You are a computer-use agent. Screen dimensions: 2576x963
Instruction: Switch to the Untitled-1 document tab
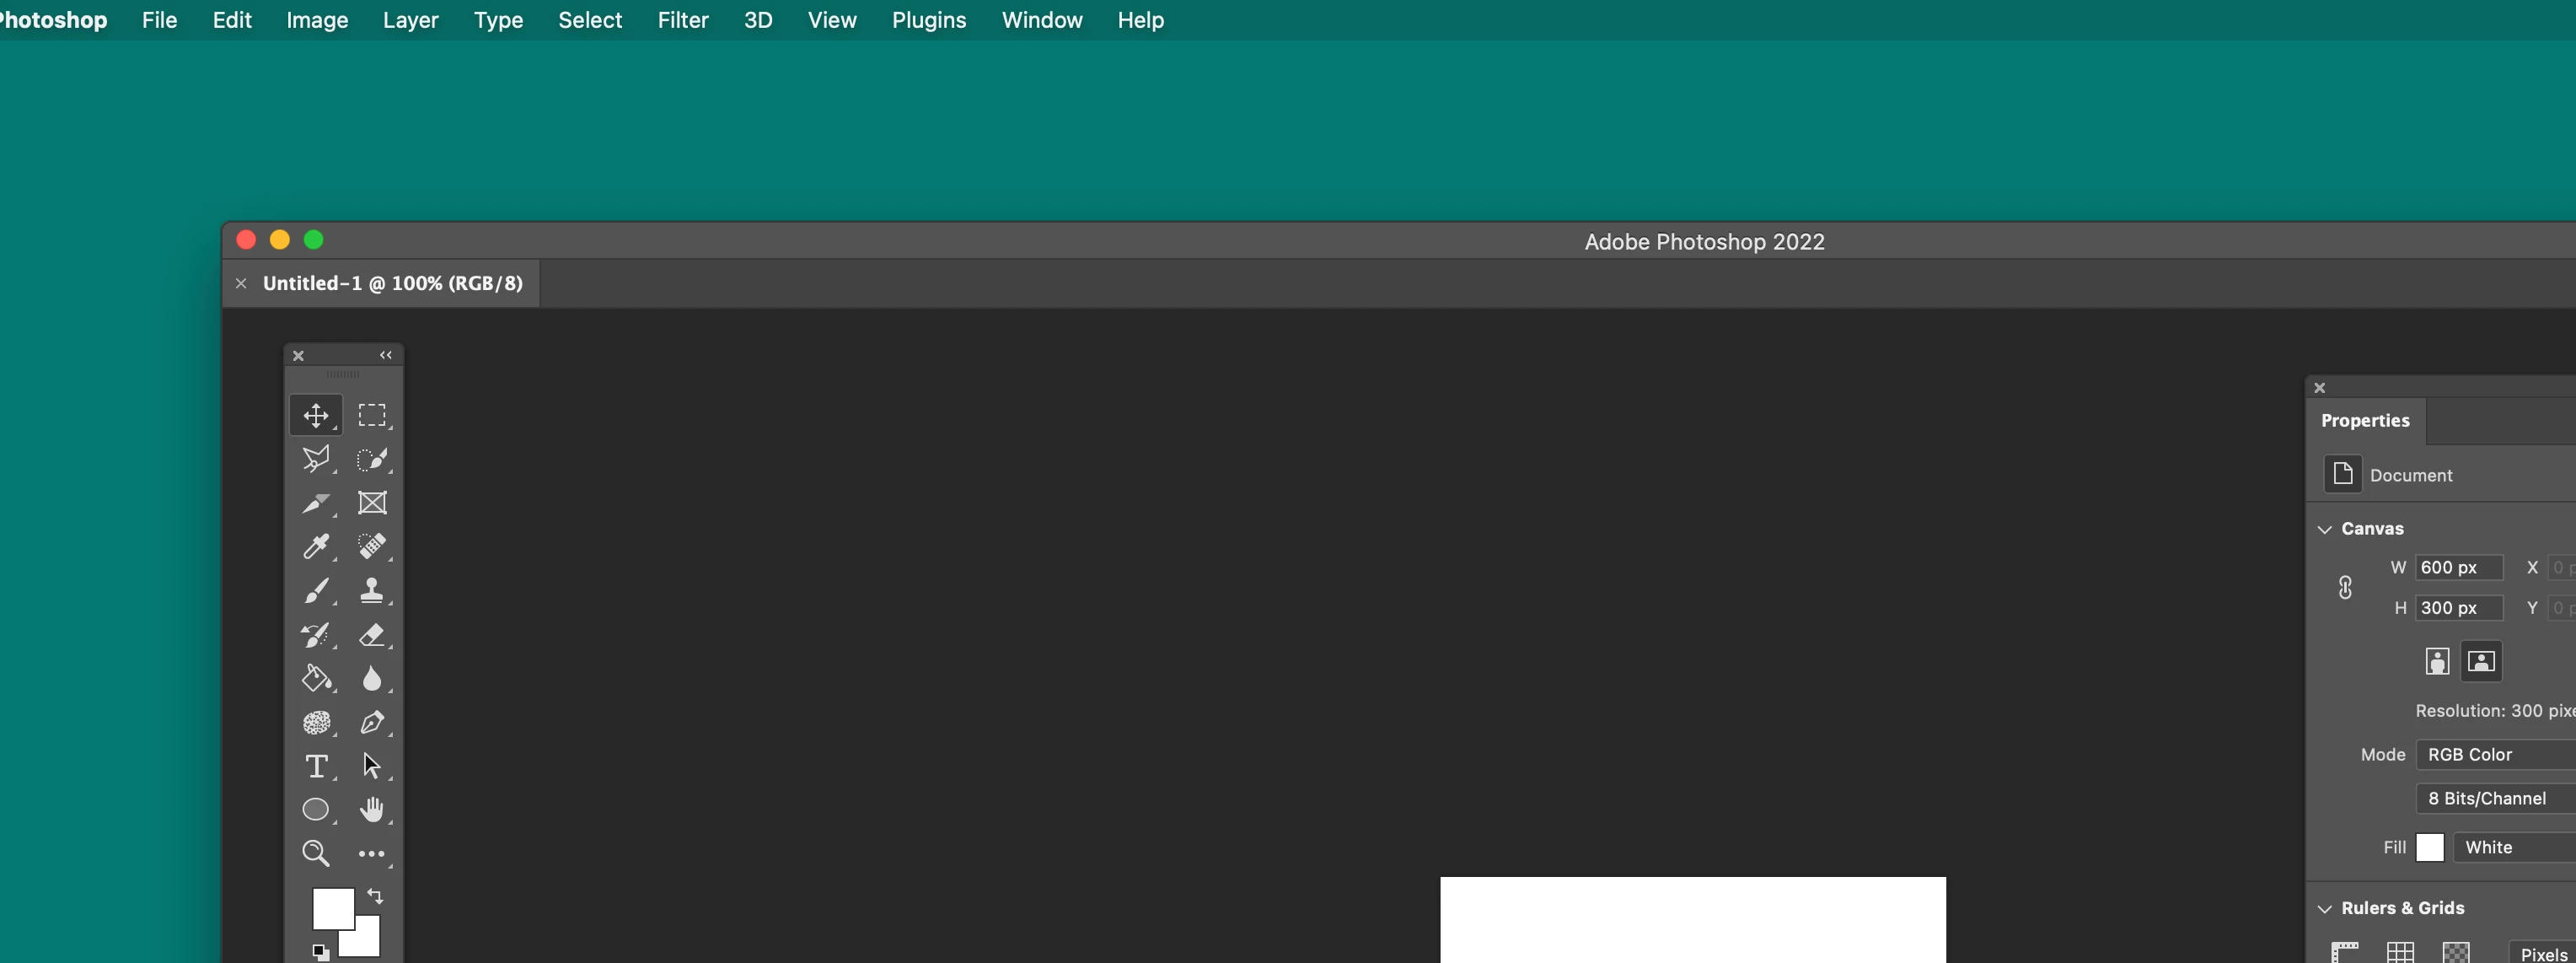tap(392, 283)
